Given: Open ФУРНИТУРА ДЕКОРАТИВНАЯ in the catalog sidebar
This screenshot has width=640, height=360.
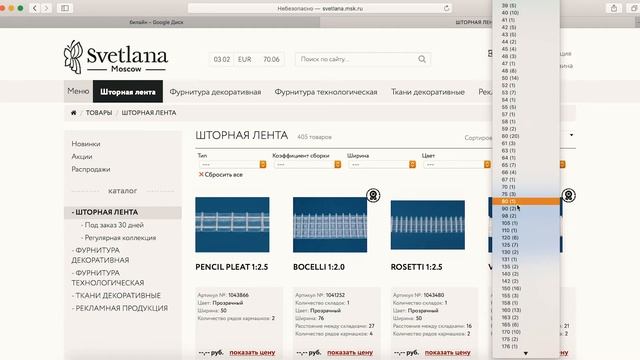Looking at the screenshot, I should (100, 255).
